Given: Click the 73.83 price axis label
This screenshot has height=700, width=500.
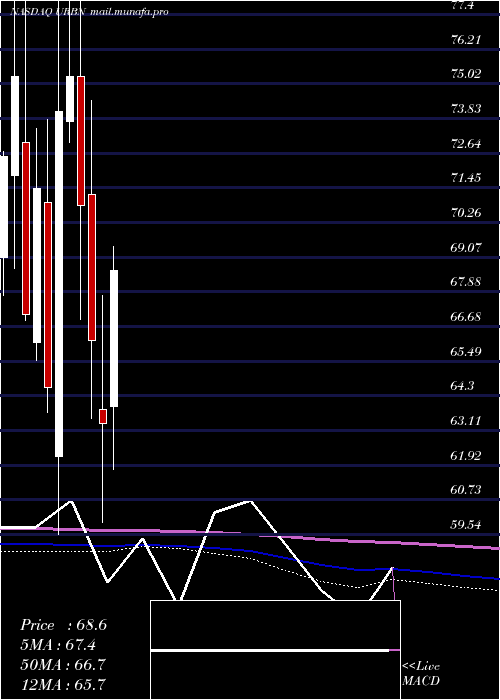Looking at the screenshot, I should click(466, 109).
